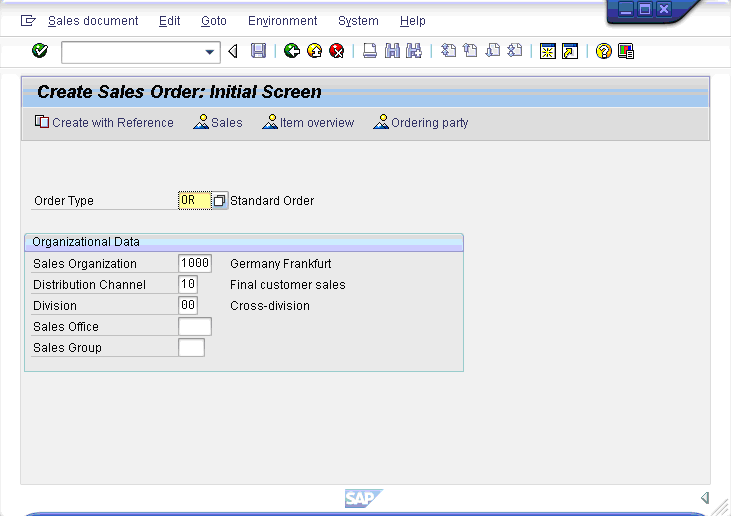
Task: Open the Sales document menu
Action: coord(94,21)
